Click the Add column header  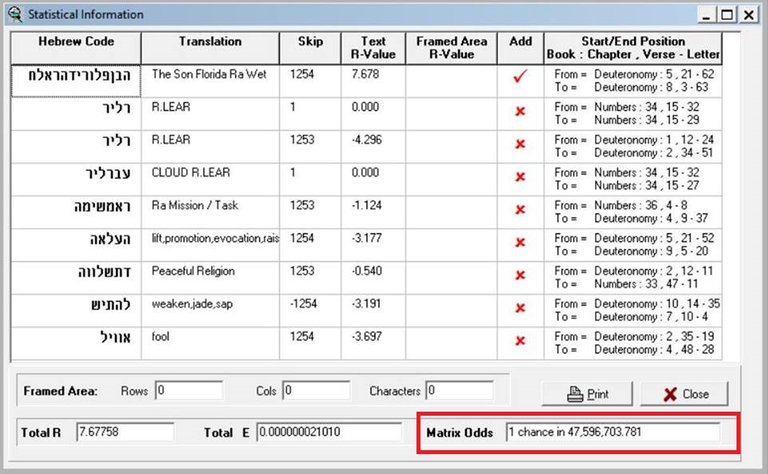point(520,48)
